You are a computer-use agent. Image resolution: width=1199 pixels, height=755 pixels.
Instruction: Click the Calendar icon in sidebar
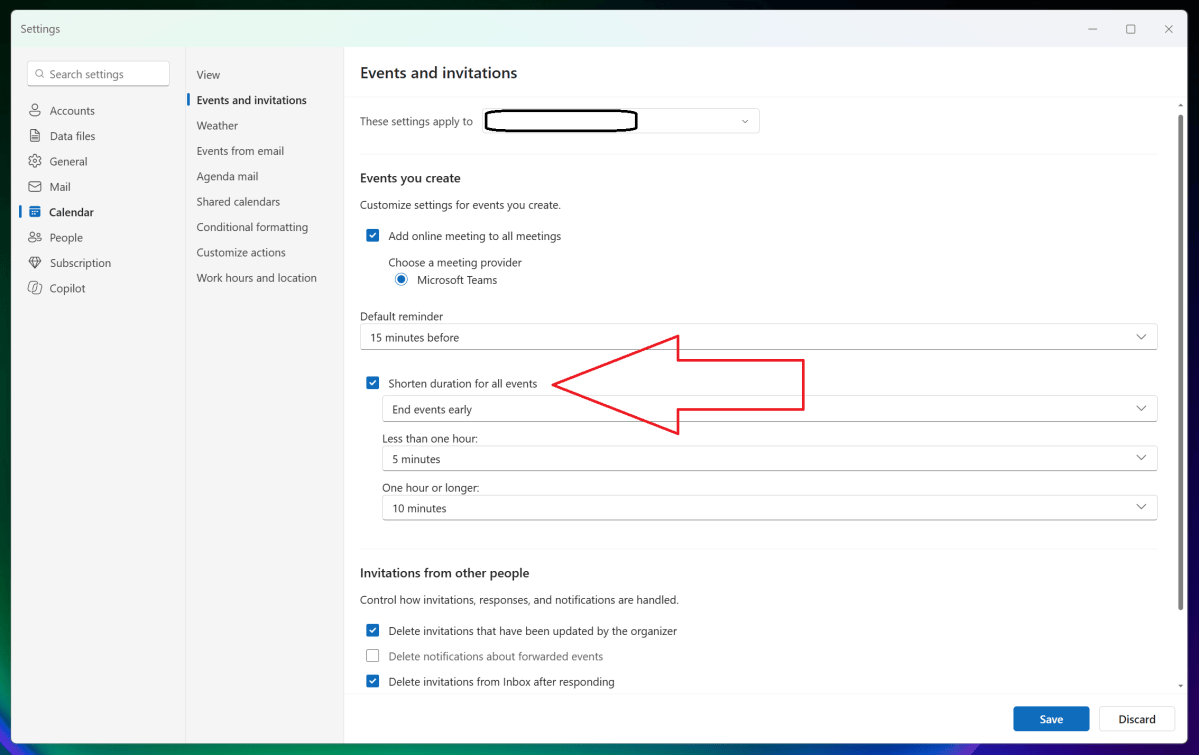click(34, 211)
